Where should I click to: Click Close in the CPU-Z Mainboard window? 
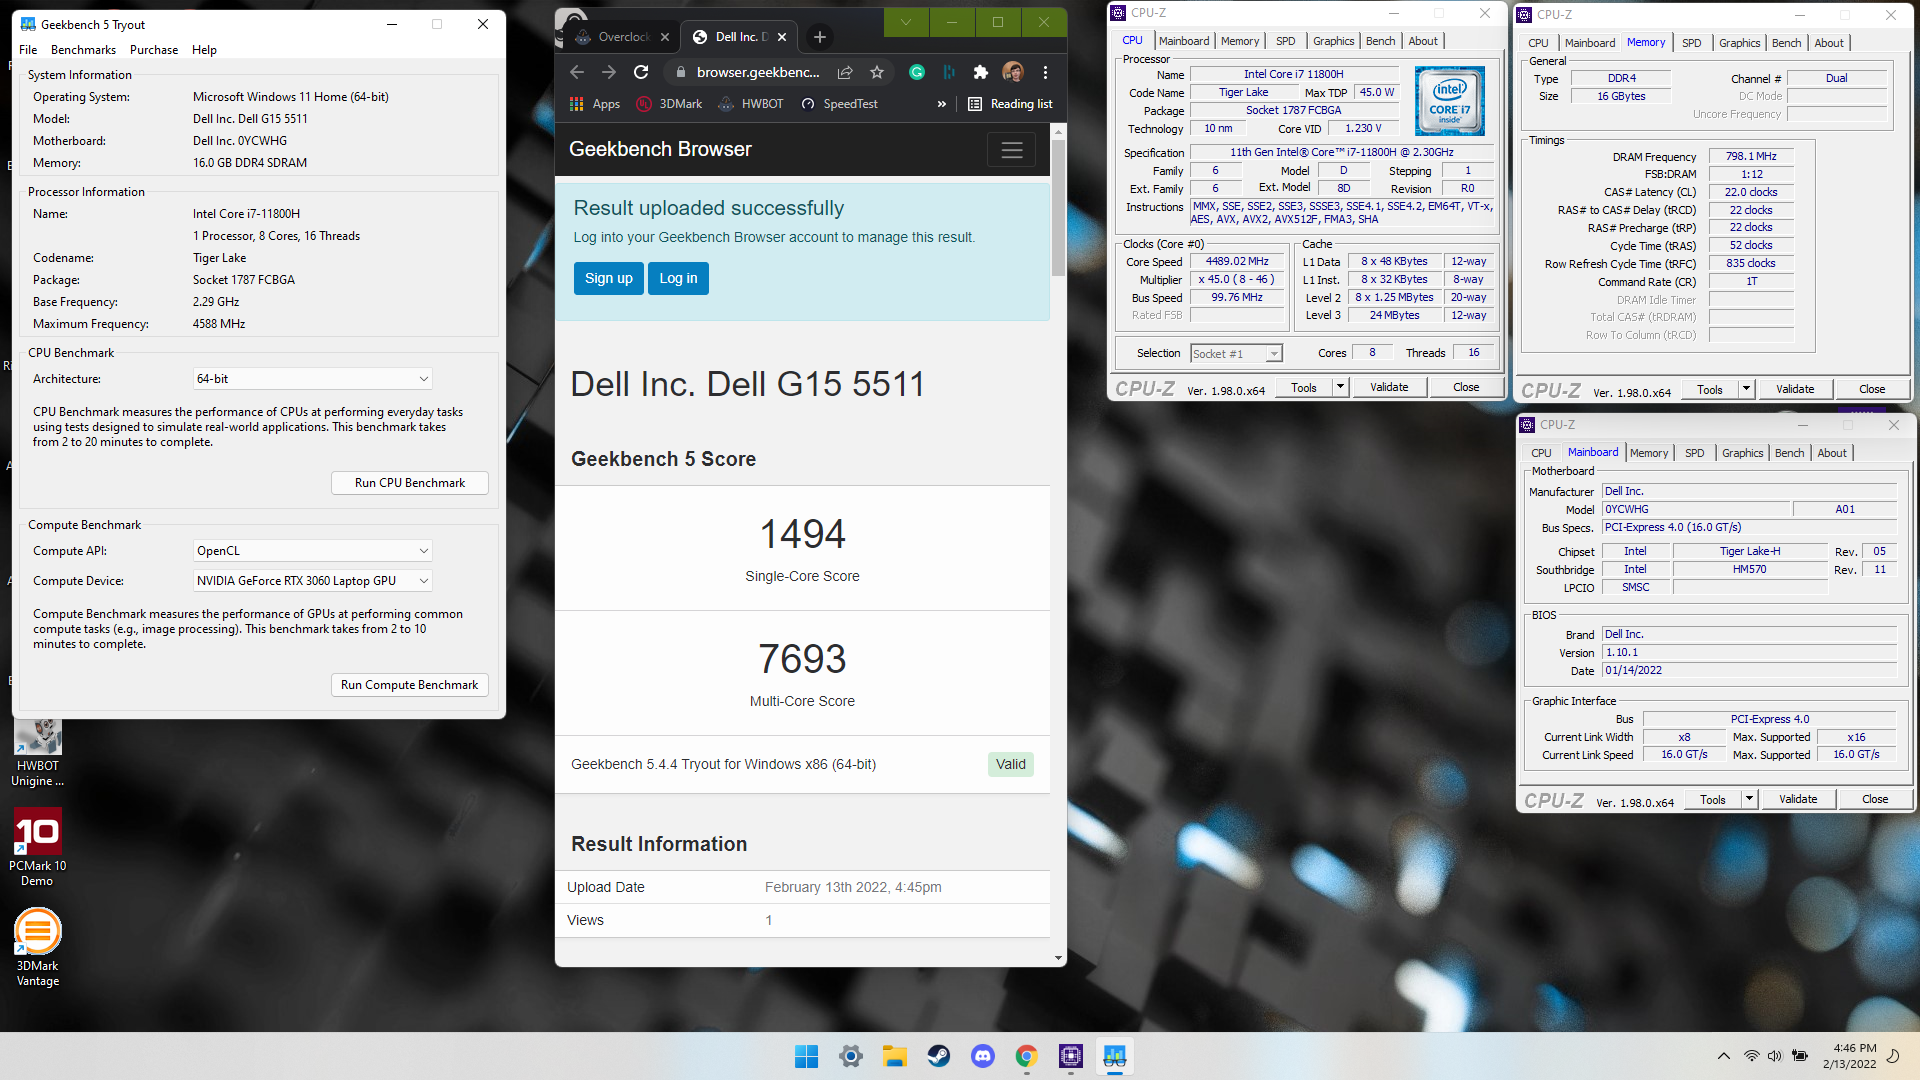(x=1875, y=799)
